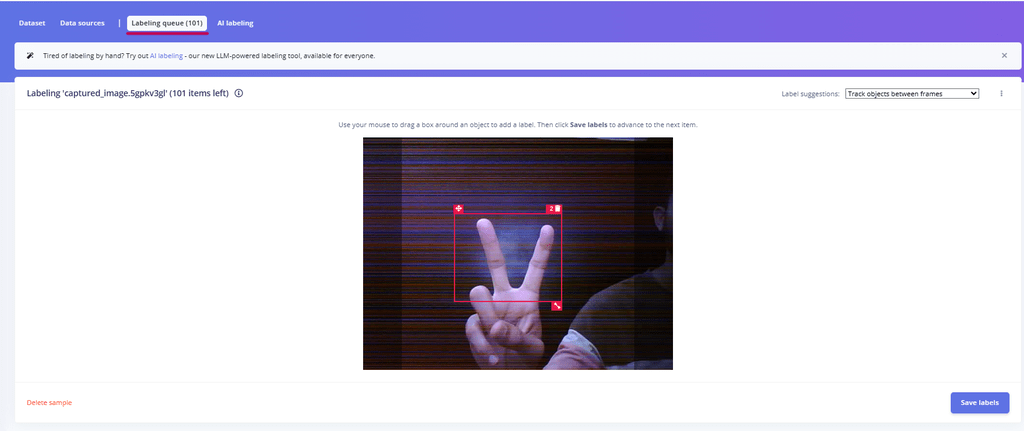Show info about the labeling item
Viewport: 1024px width, 431px height.
click(238, 93)
